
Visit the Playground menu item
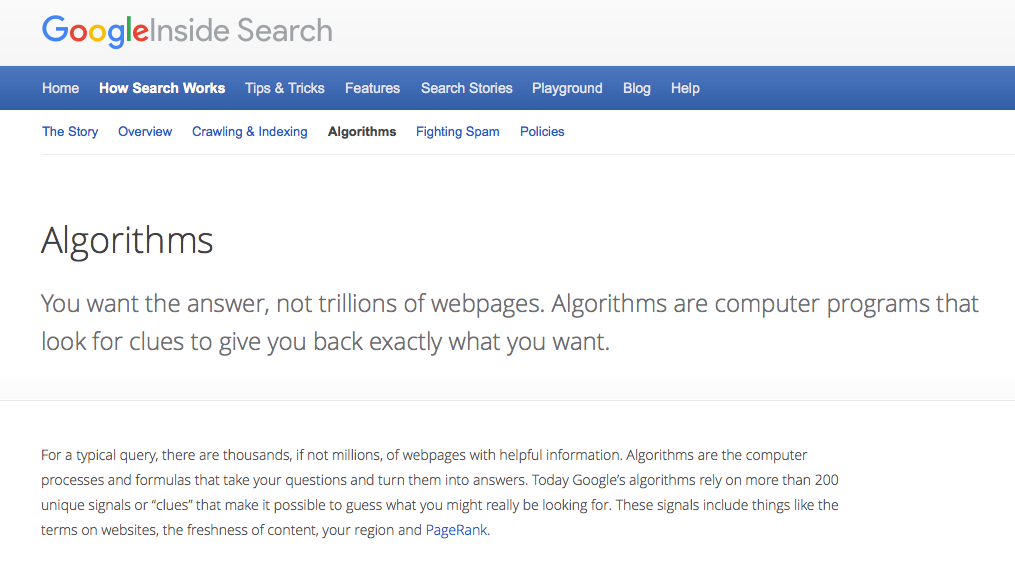(x=567, y=88)
